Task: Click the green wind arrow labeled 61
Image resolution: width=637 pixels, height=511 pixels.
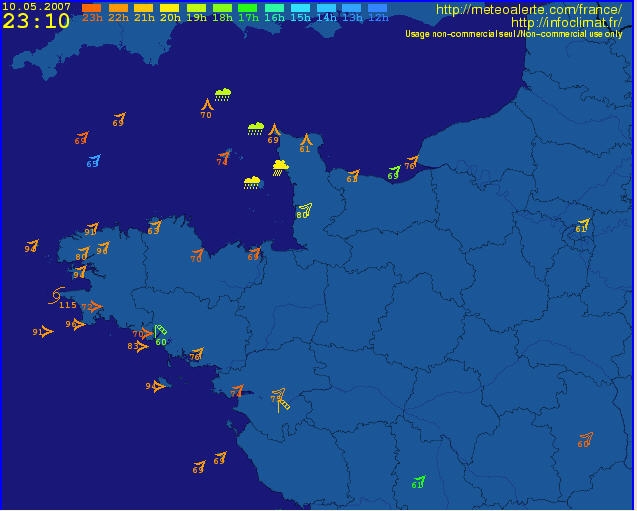Action: click(420, 481)
